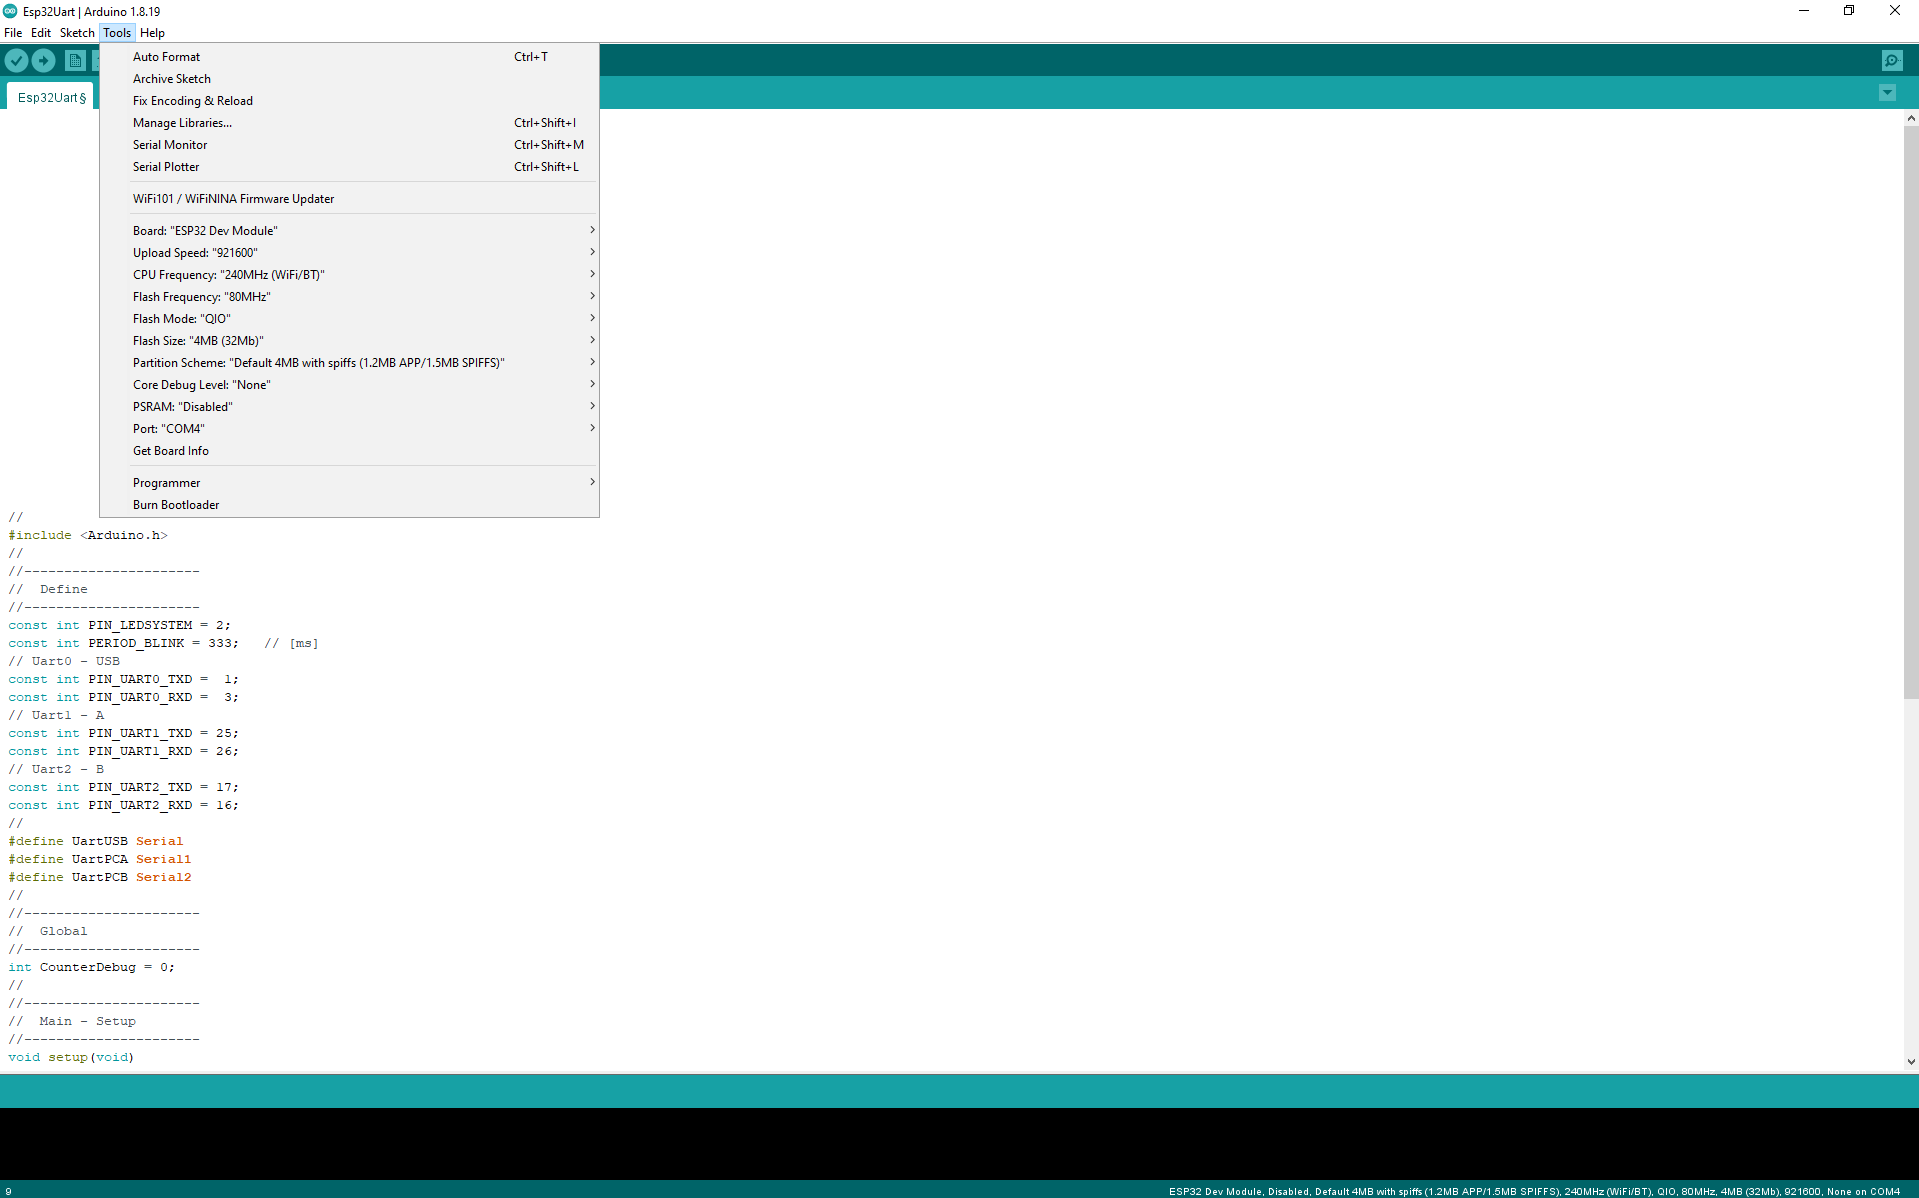Click Get Board Info
Image resolution: width=1919 pixels, height=1198 pixels.
(x=349, y=451)
